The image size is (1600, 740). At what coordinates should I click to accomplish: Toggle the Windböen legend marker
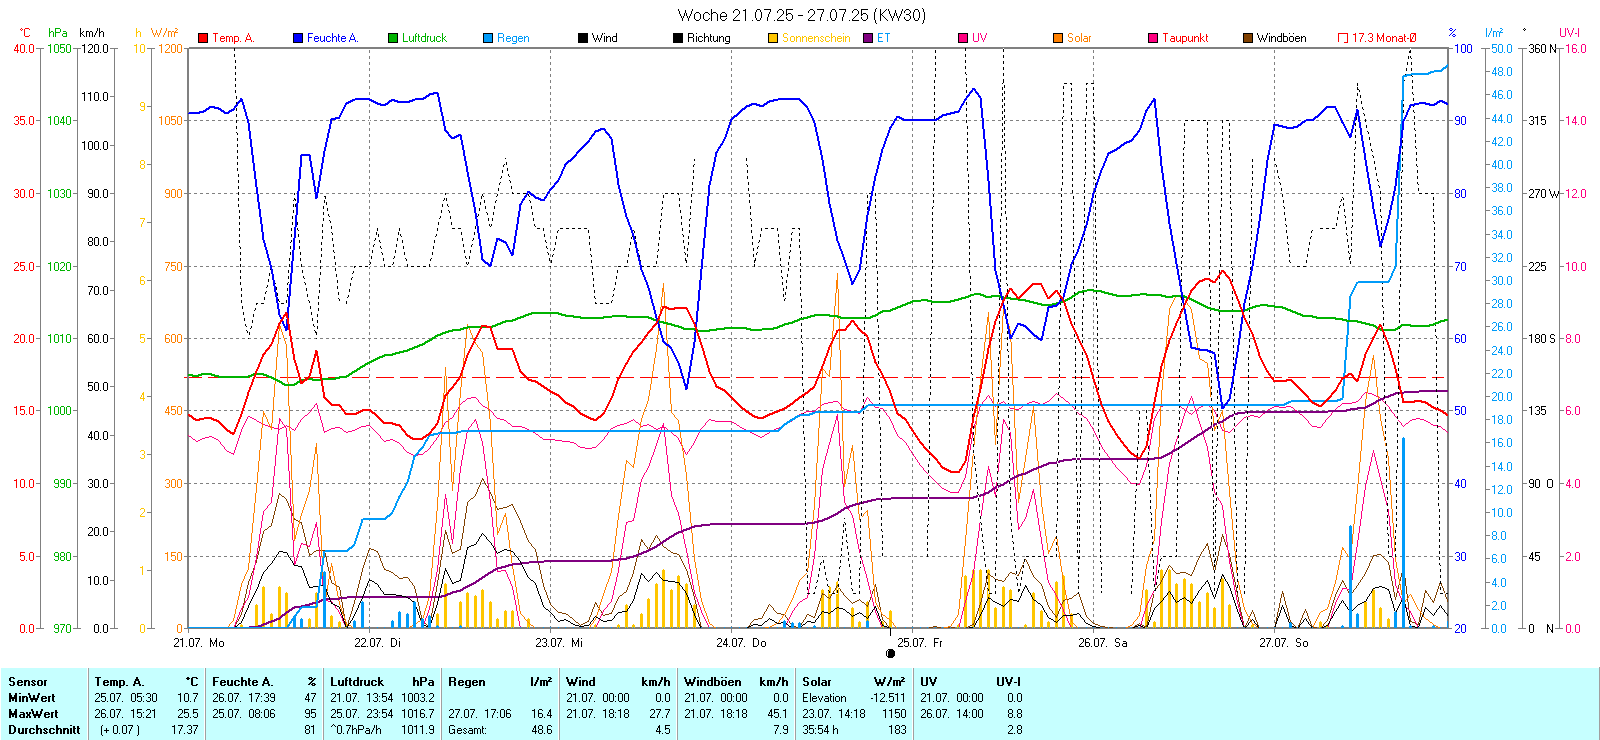pos(1248,38)
